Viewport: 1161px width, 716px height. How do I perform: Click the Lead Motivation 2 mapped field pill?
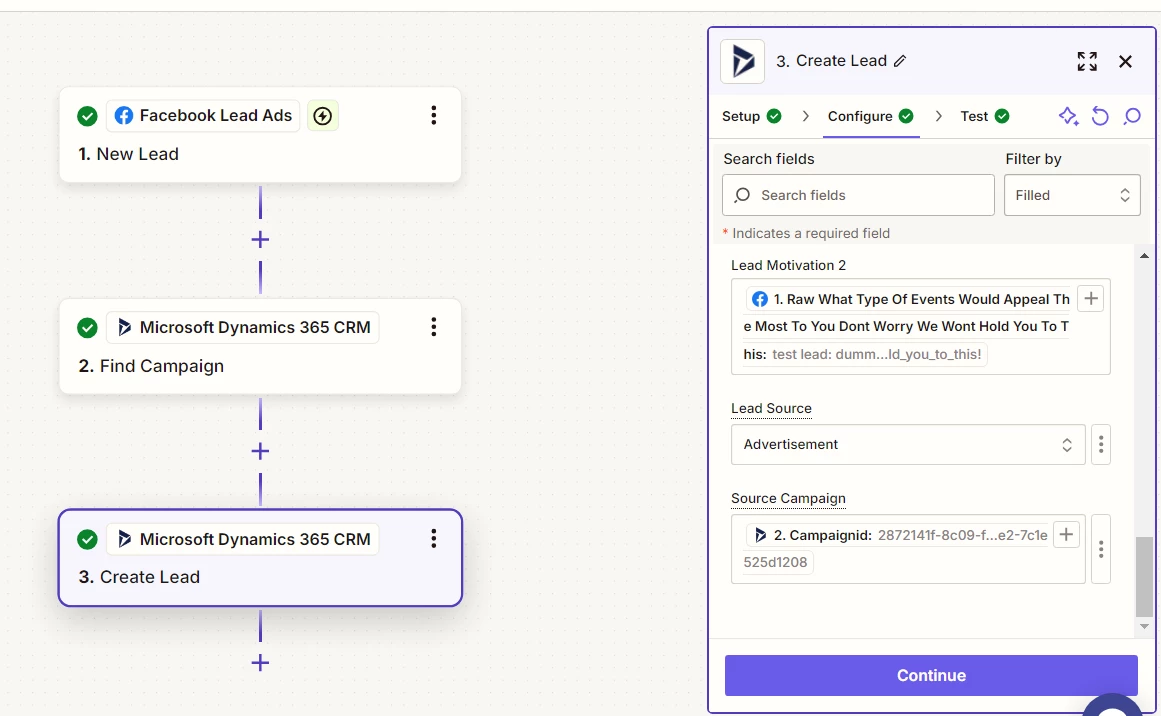tap(906, 327)
